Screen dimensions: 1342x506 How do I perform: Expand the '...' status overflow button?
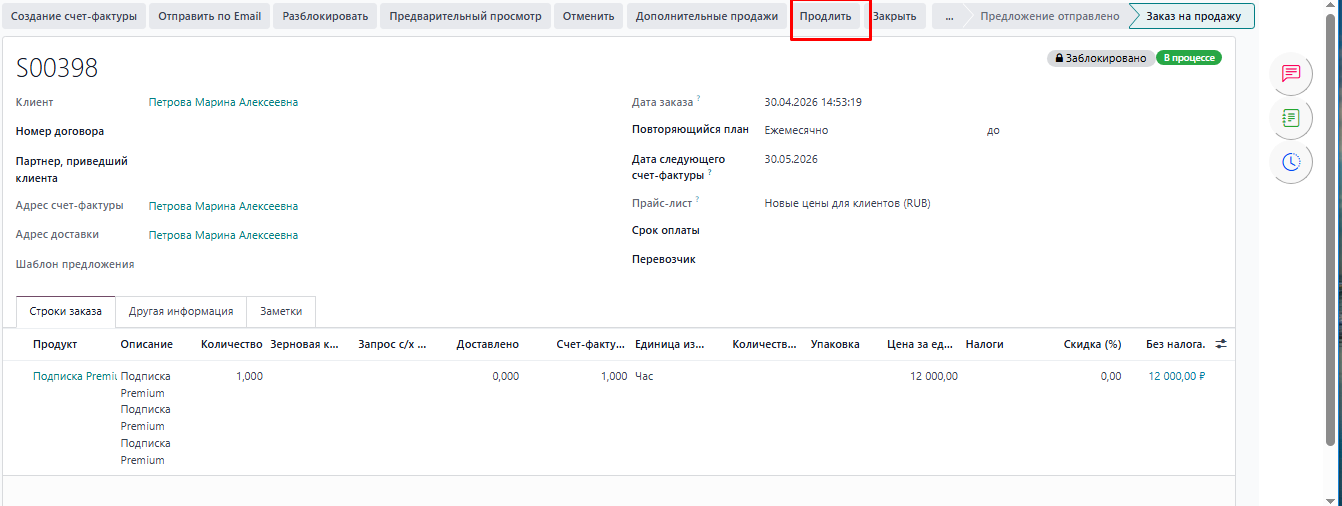pyautogui.click(x=949, y=16)
